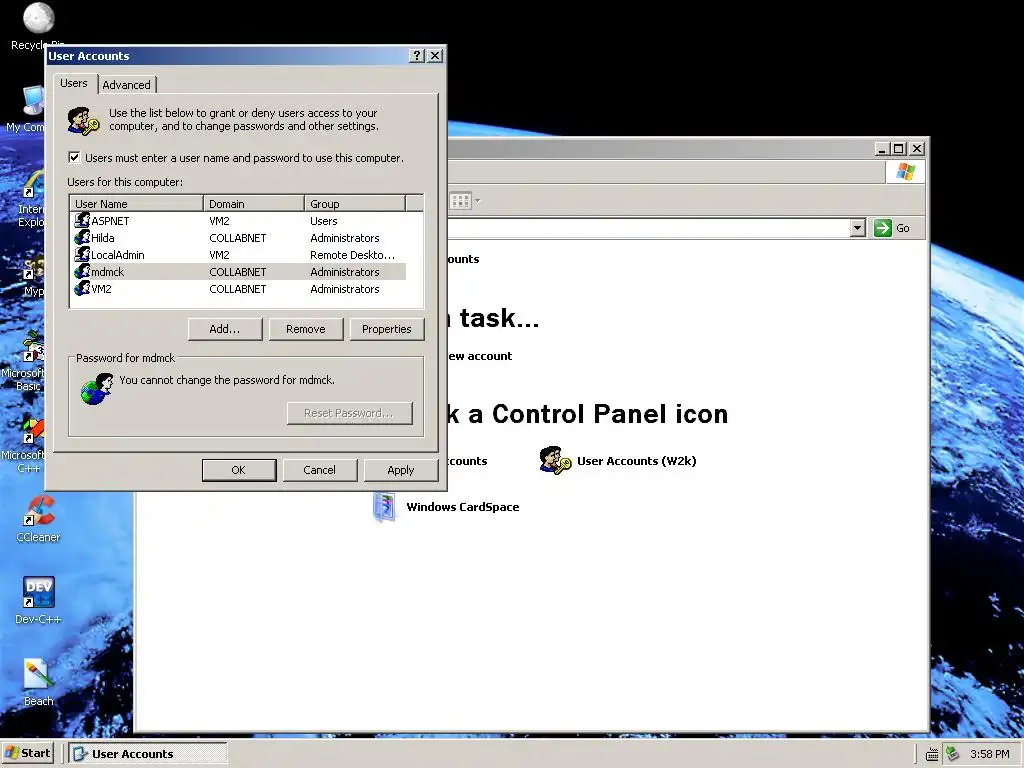This screenshot has width=1024, height=768.
Task: Click the green Go arrow icon
Action: [882, 228]
